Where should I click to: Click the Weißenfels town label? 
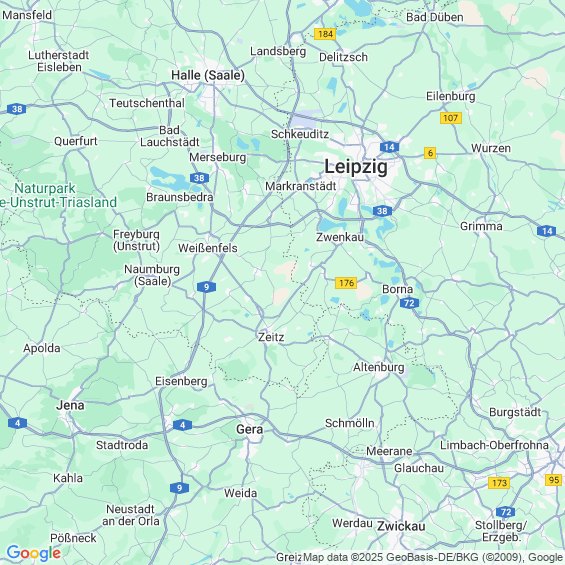[x=208, y=248]
